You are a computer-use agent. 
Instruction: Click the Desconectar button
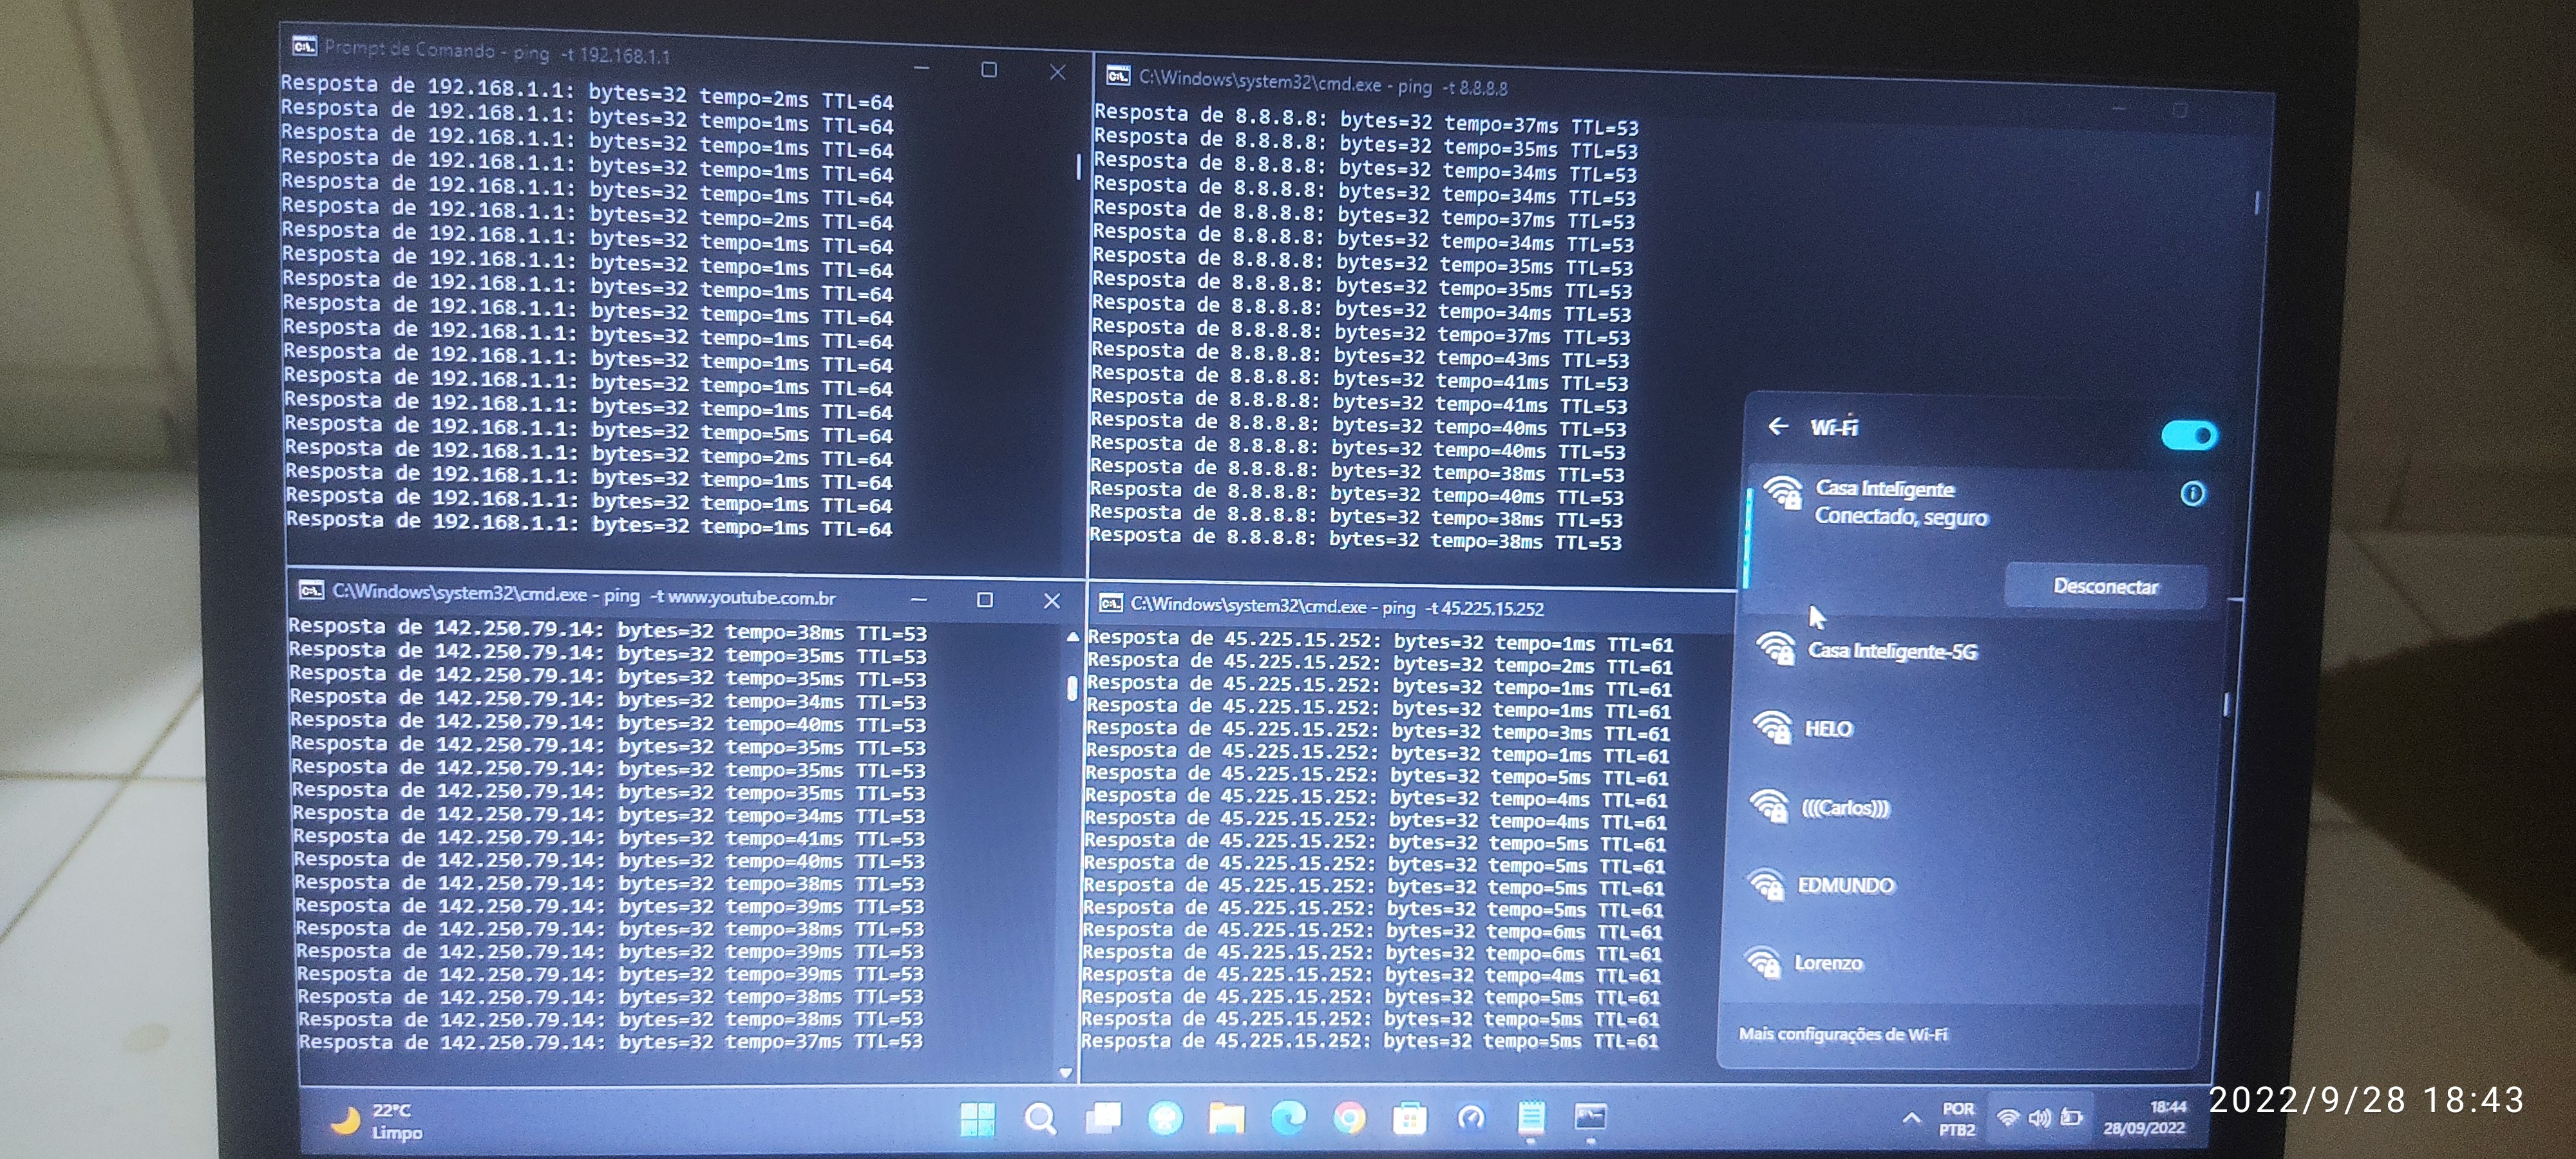pyautogui.click(x=2105, y=586)
